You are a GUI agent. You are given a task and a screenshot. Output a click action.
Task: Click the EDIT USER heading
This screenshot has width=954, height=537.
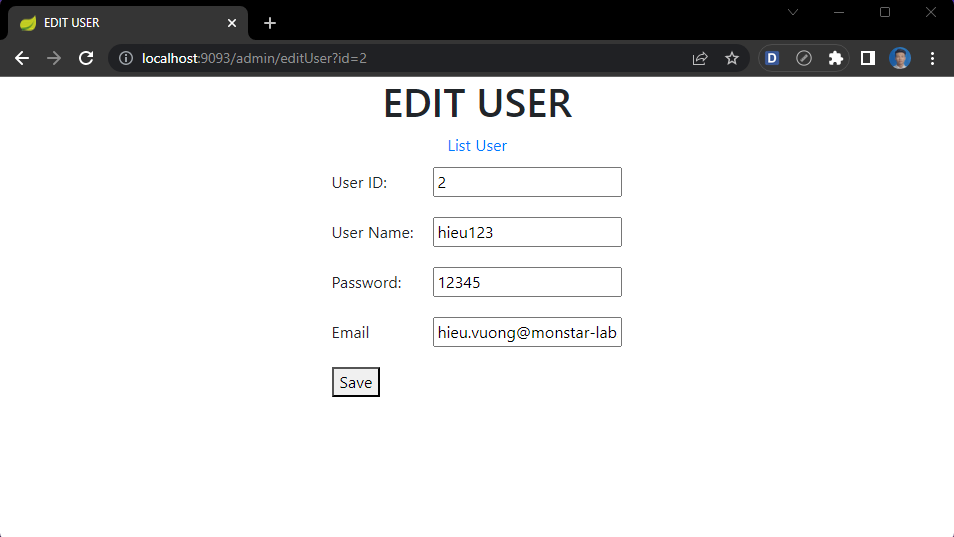[478, 103]
